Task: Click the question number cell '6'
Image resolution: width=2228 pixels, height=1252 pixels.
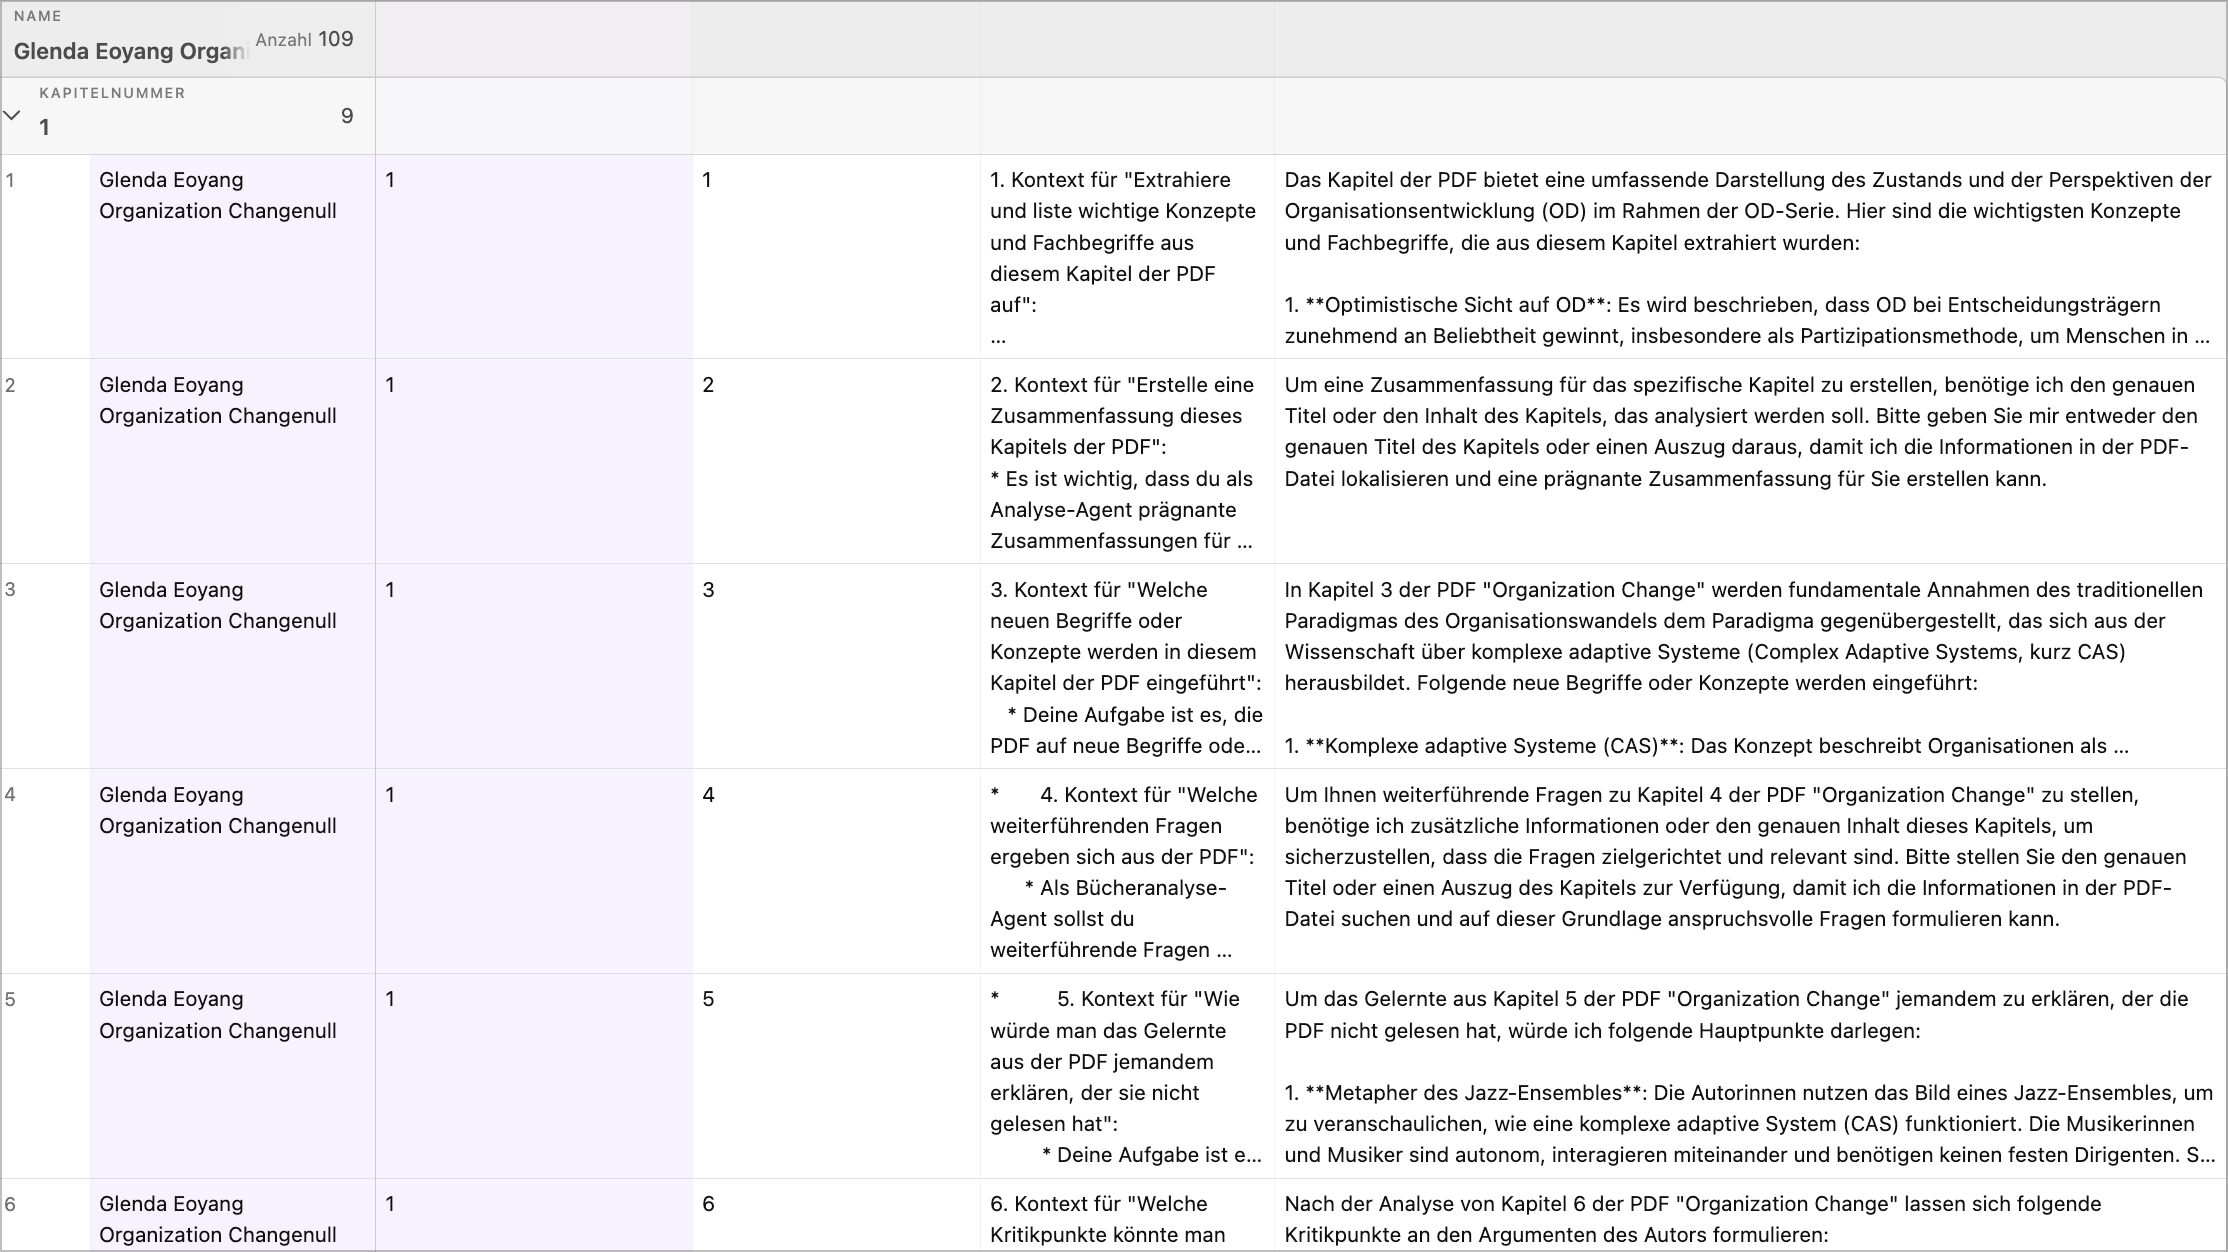Action: click(836, 1215)
